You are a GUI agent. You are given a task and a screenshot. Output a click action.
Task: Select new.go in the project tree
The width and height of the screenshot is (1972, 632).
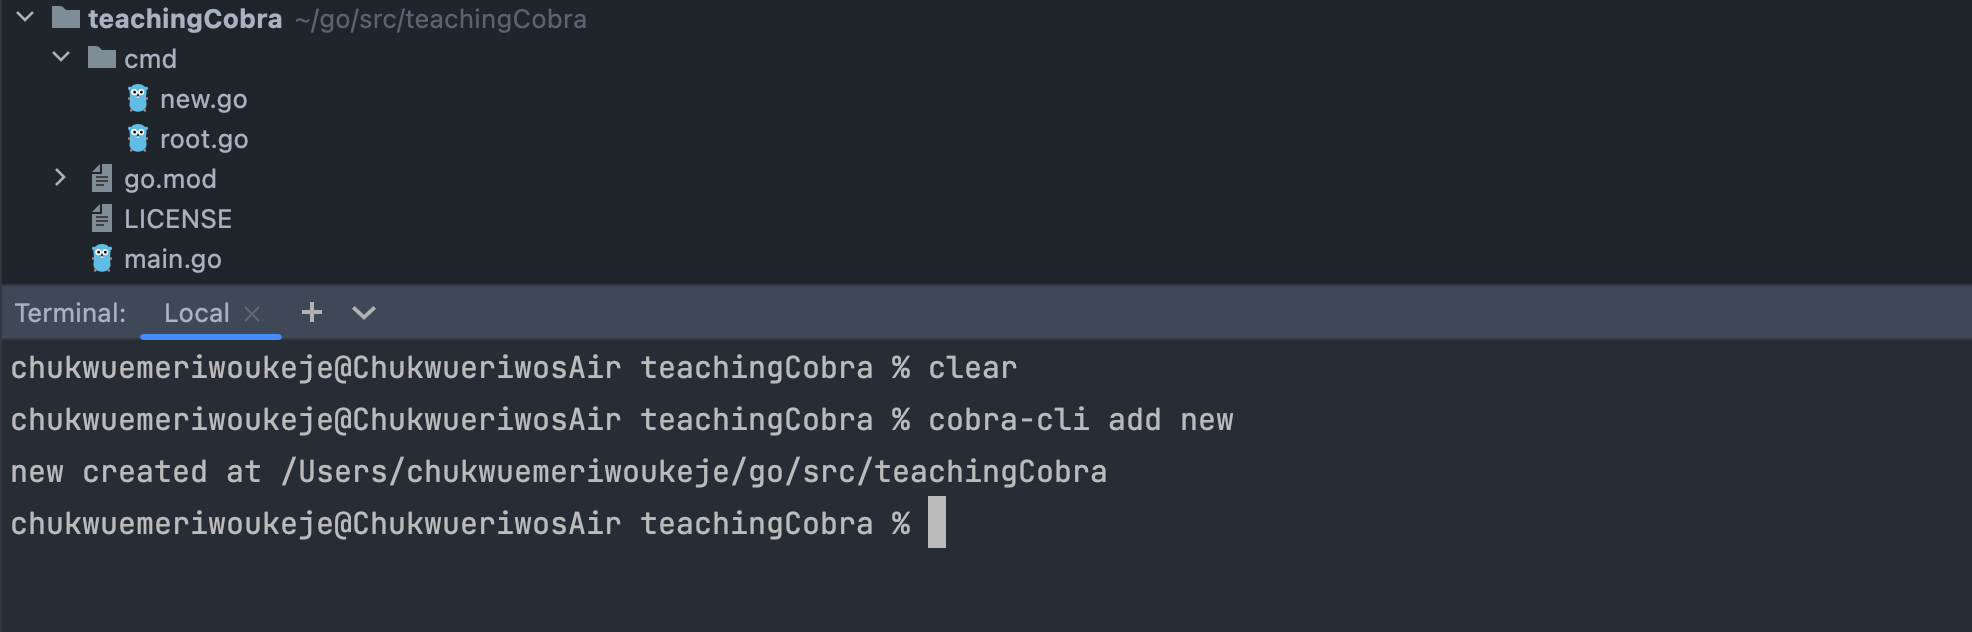pyautogui.click(x=203, y=99)
